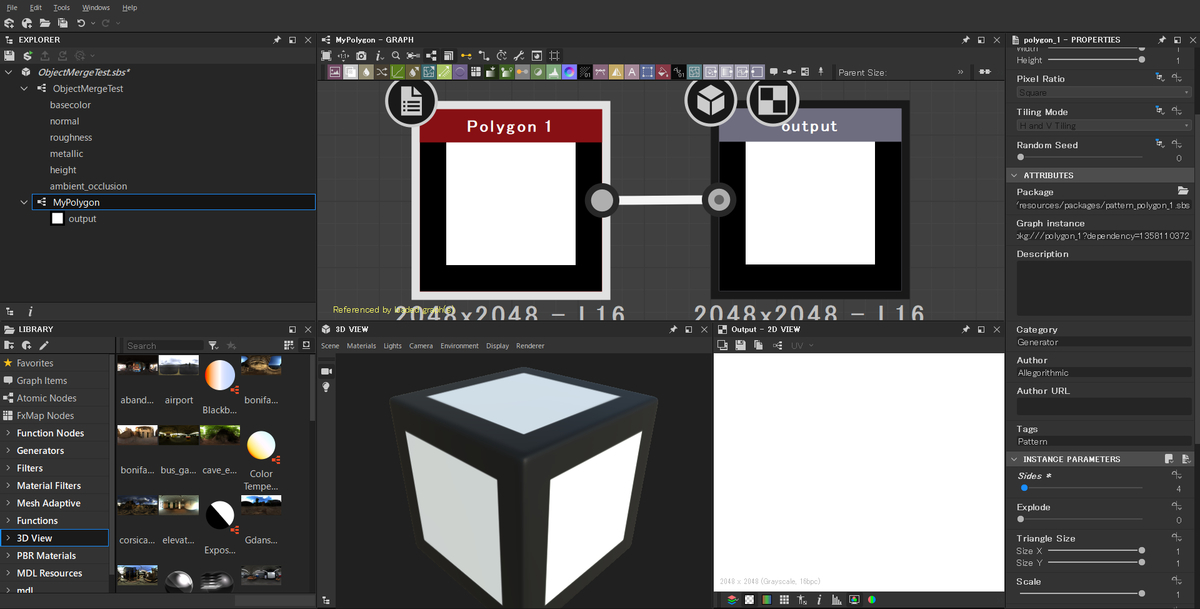Adjust the Scale slider
The height and width of the screenshot is (609, 1200).
[1080, 593]
